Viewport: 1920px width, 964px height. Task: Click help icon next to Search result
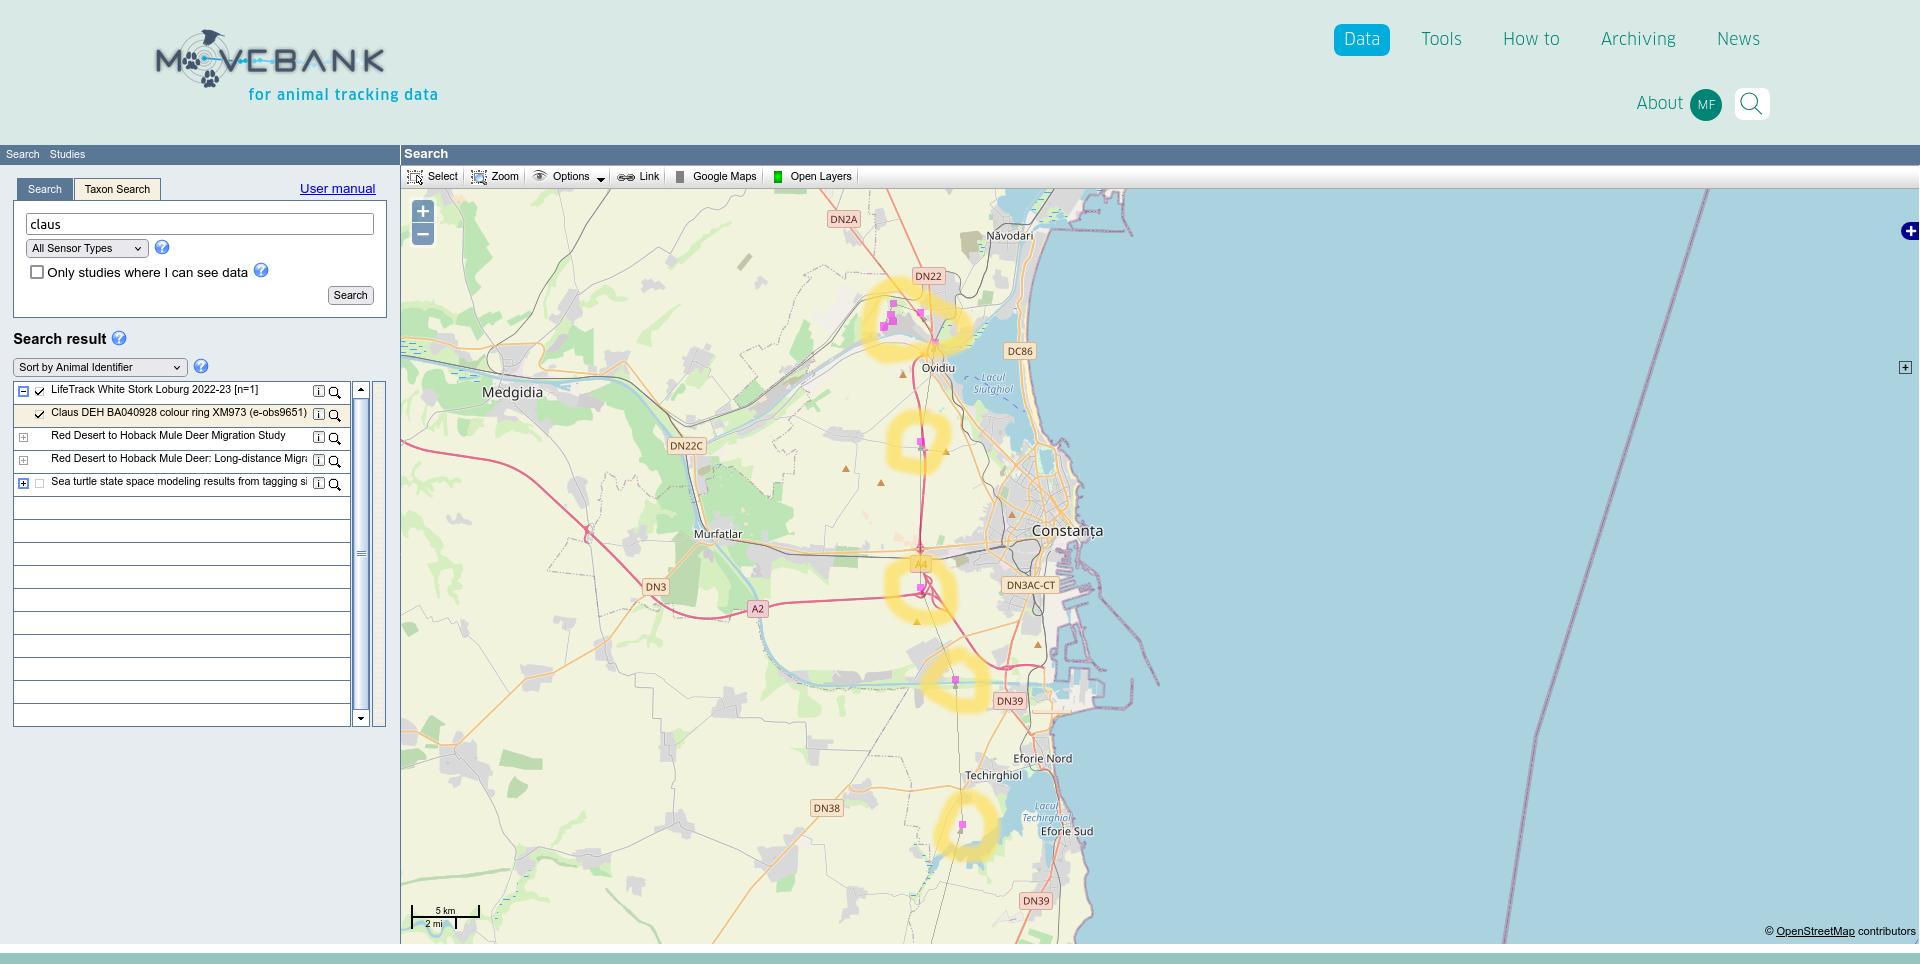click(x=119, y=339)
